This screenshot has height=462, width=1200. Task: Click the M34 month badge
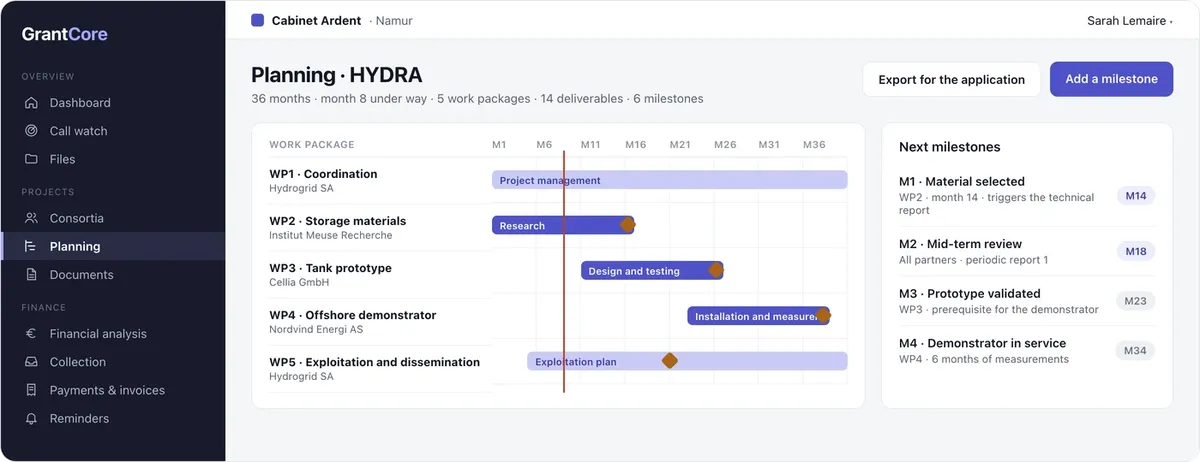[x=1135, y=351]
